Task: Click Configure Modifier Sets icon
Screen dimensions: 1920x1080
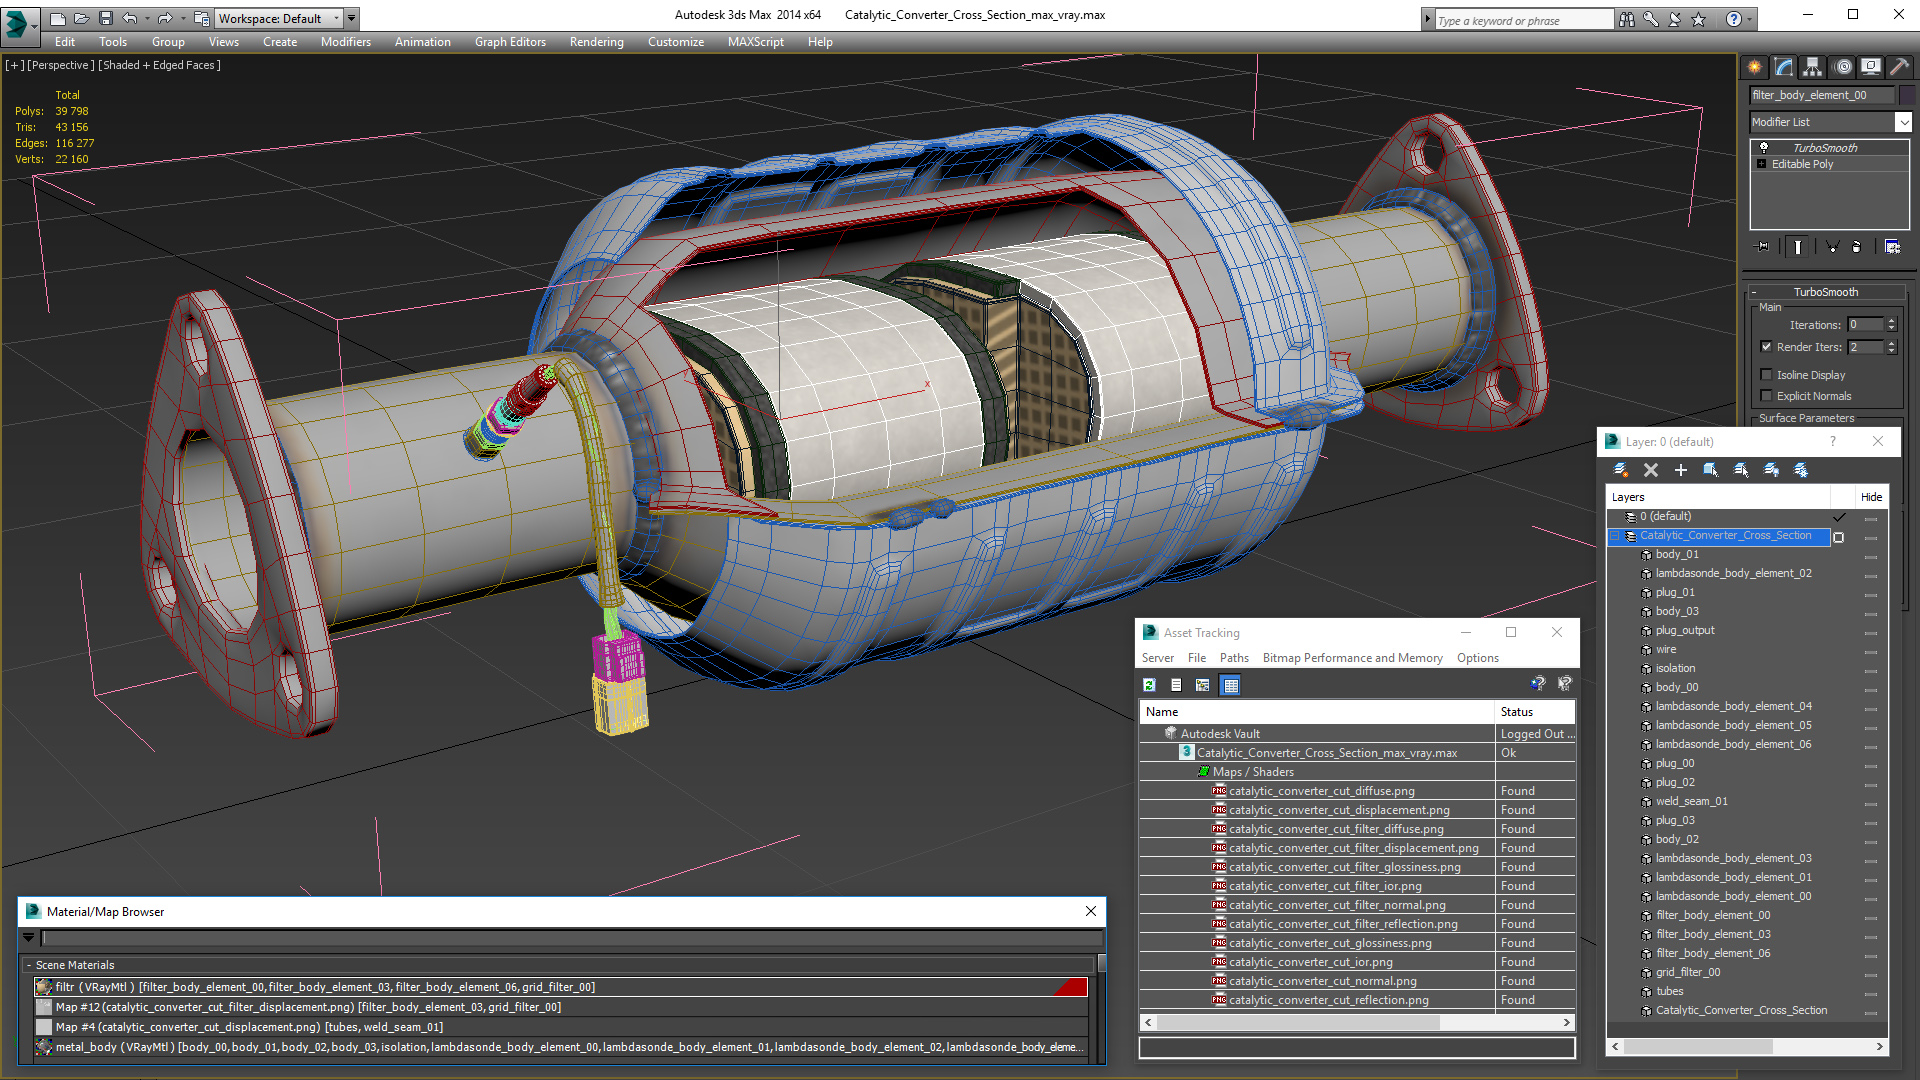Action: (1892, 246)
